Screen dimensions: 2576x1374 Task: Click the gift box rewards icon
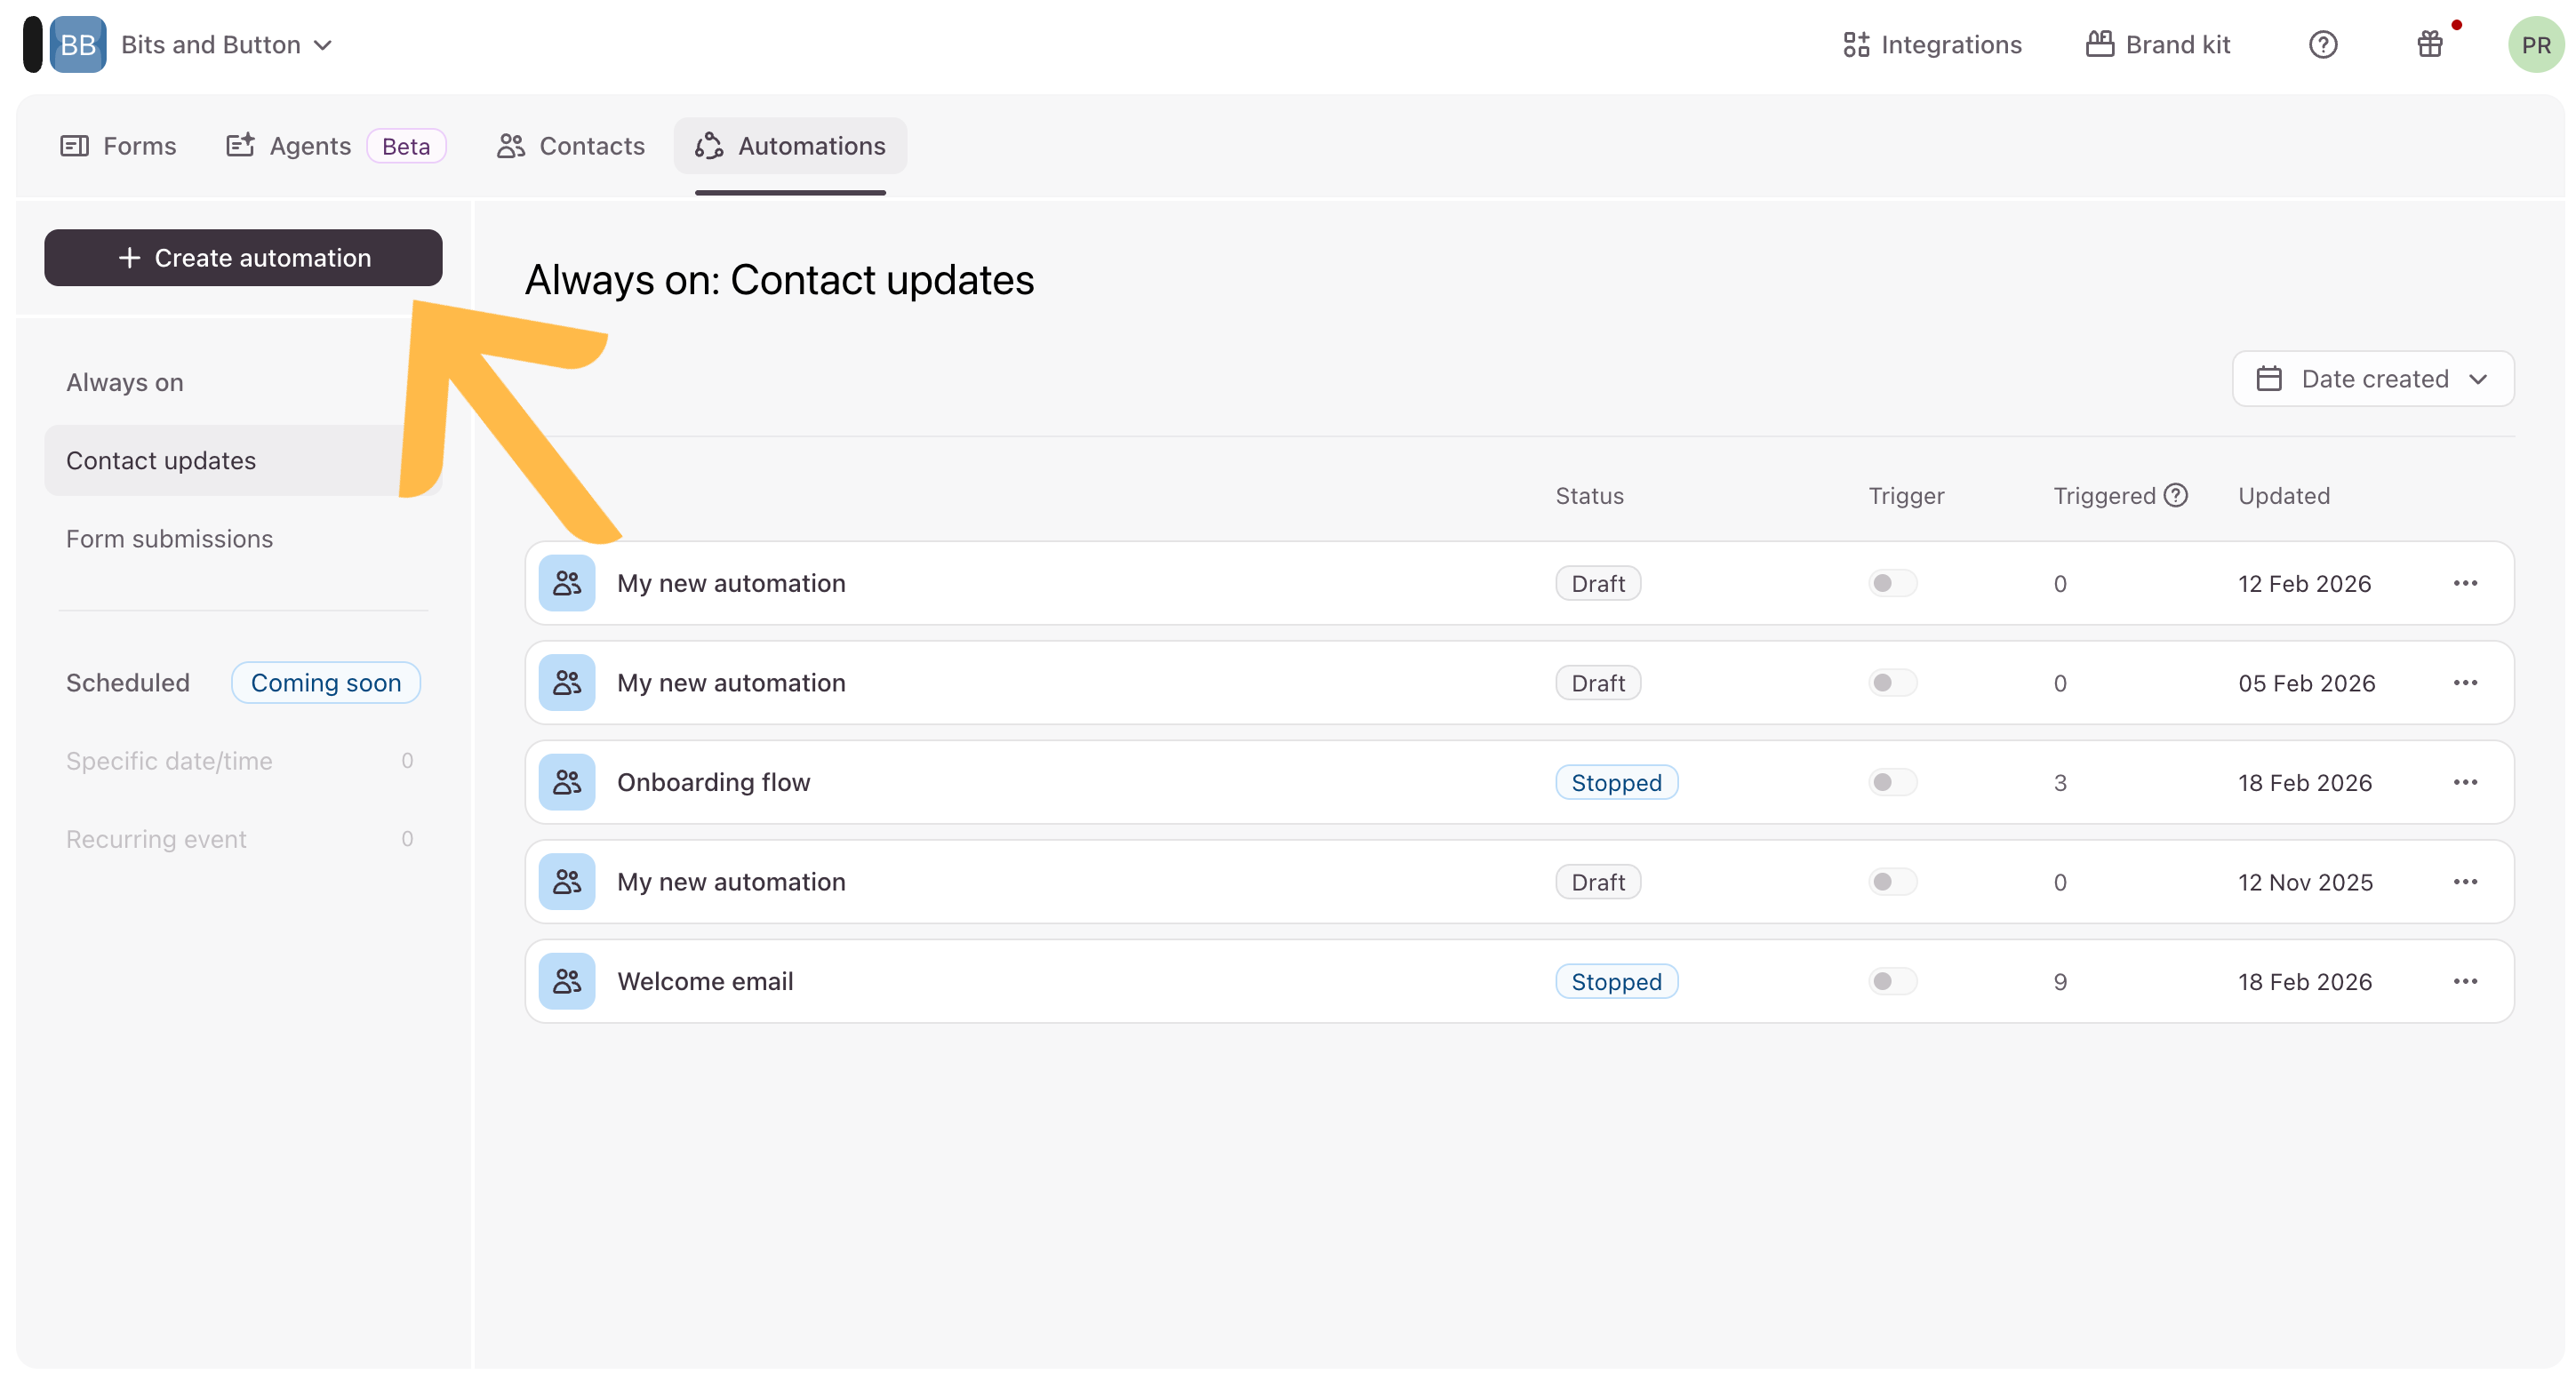point(2429,45)
